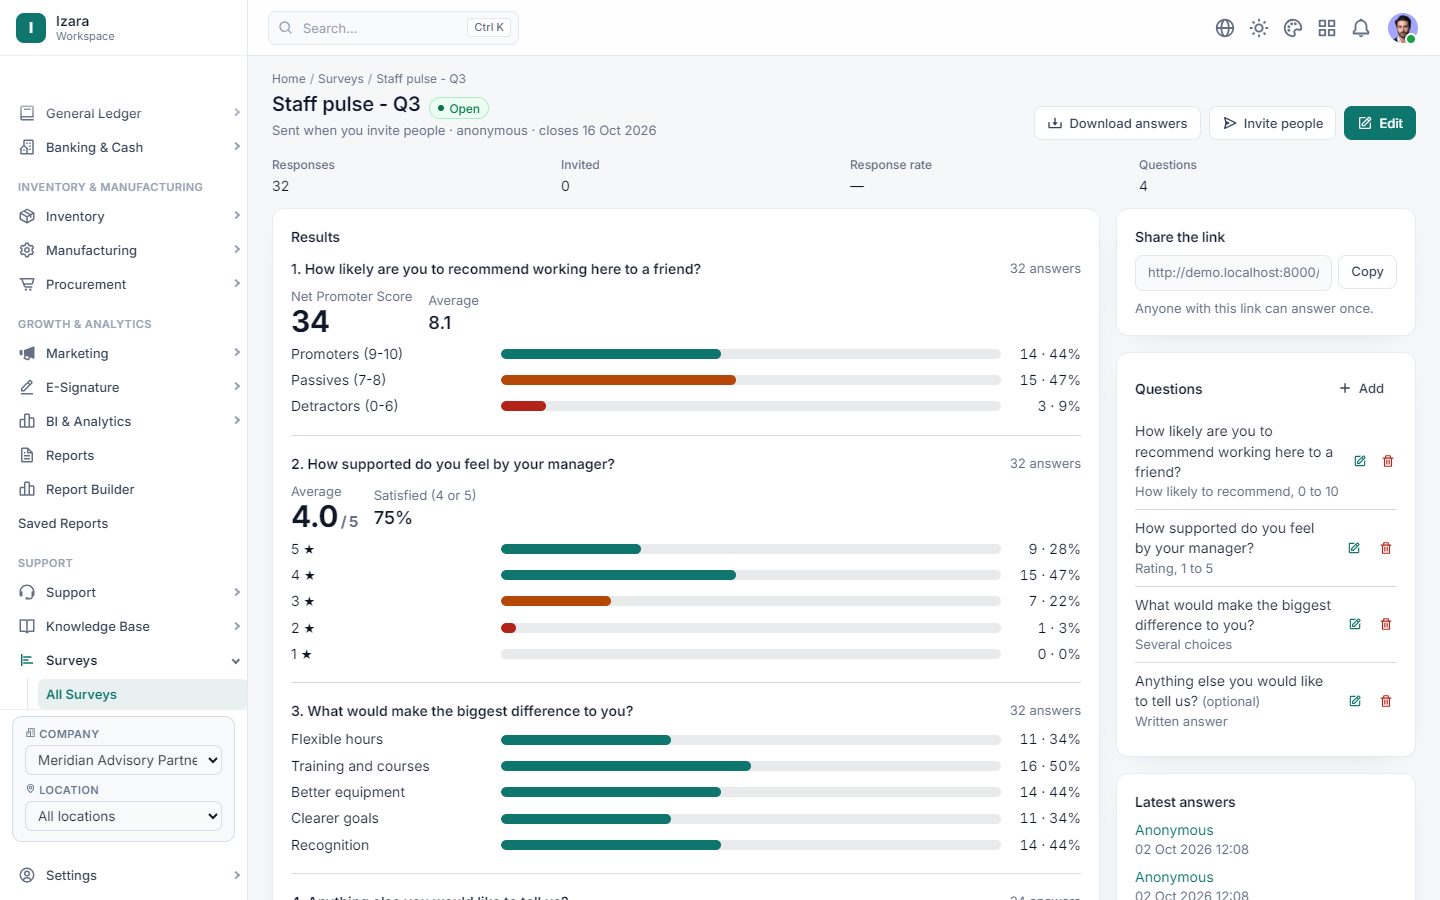Open the All locations dropdown
Image resolution: width=1440 pixels, height=900 pixels.
pyautogui.click(x=123, y=816)
